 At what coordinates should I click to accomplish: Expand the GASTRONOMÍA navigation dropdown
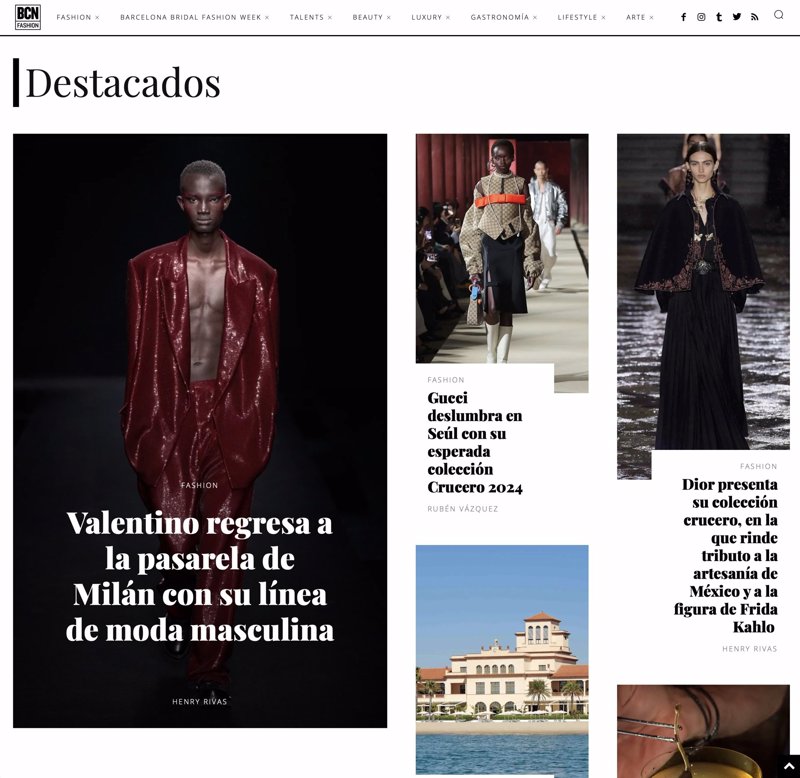pyautogui.click(x=502, y=16)
